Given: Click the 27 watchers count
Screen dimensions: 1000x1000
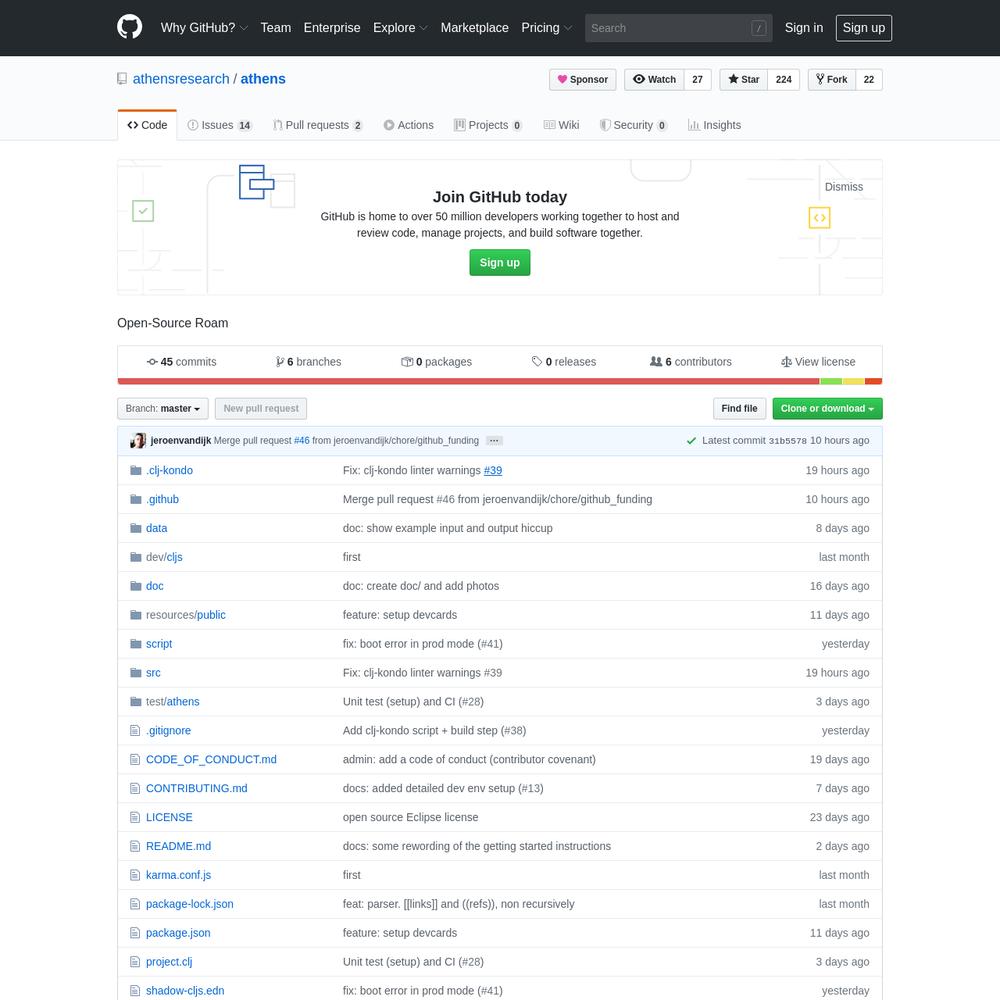Looking at the screenshot, I should pos(698,80).
